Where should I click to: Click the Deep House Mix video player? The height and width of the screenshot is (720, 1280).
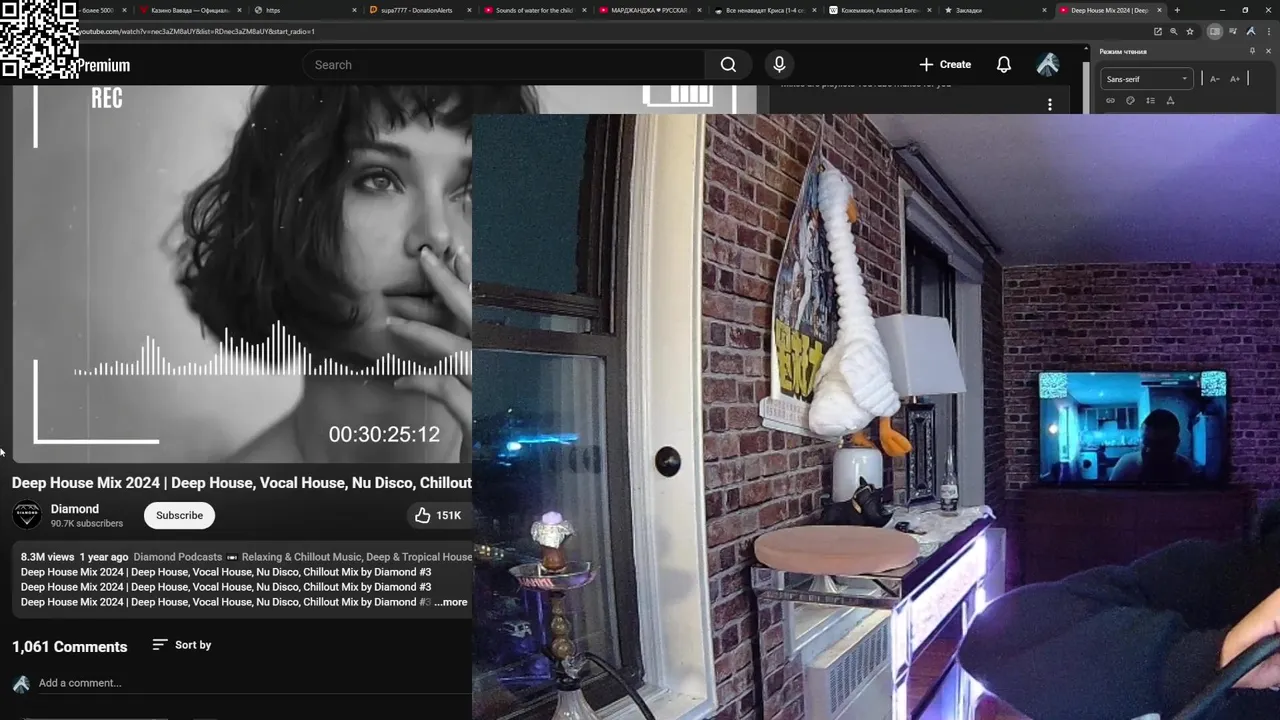tap(242, 274)
